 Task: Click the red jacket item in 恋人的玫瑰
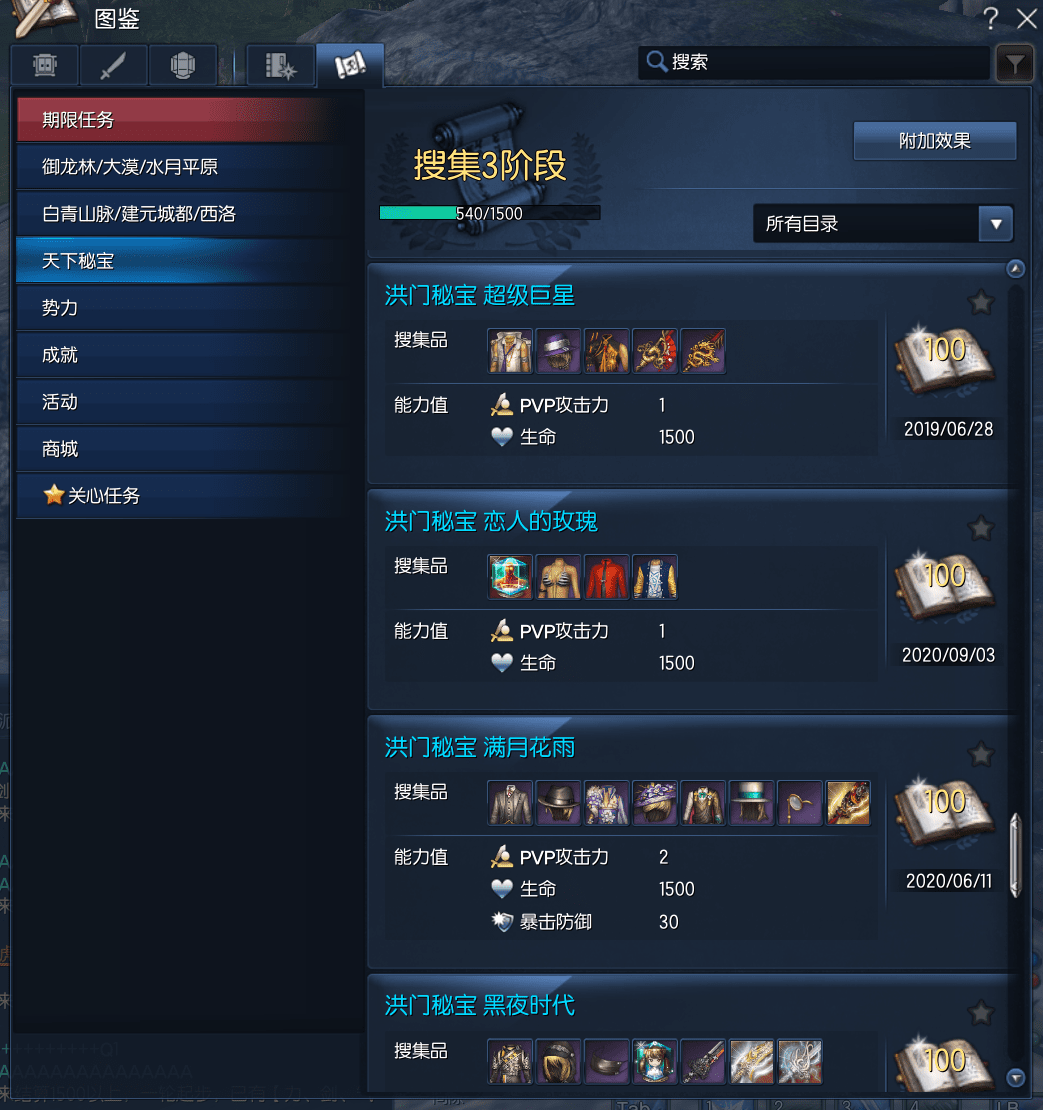coord(606,577)
